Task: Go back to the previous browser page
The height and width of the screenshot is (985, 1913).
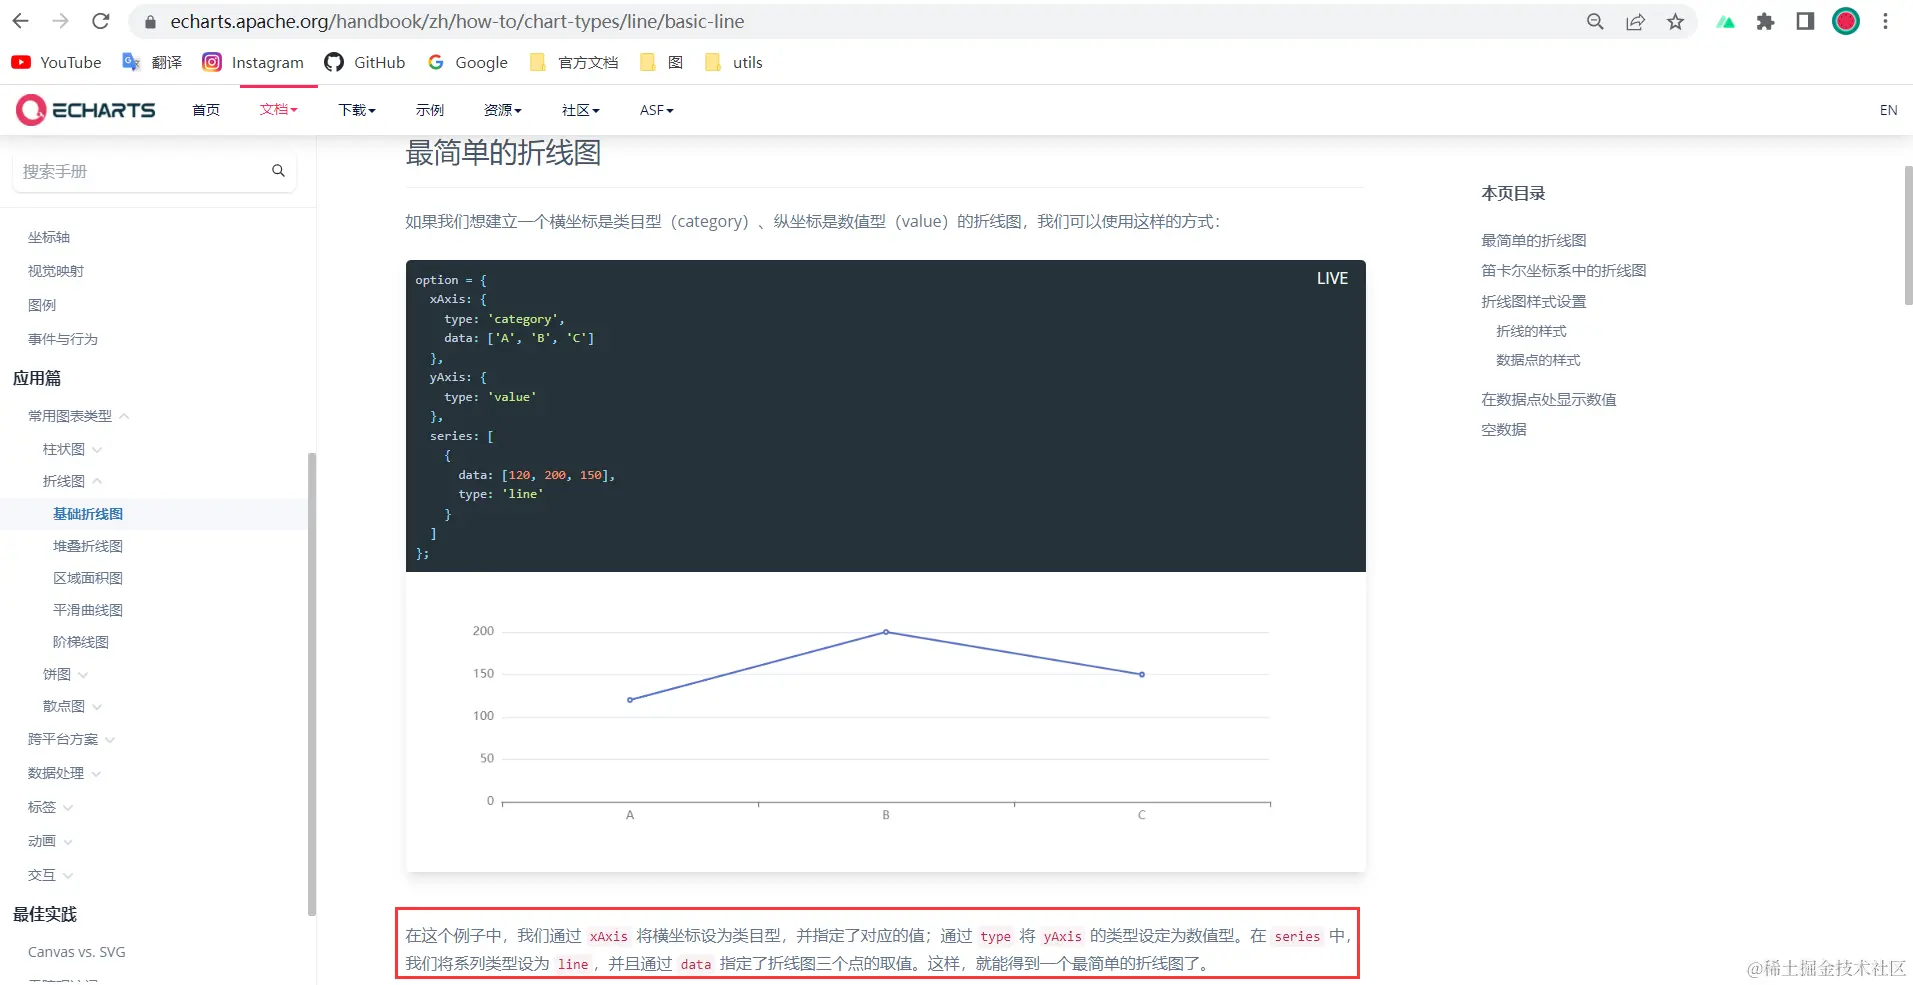Action: click(21, 21)
